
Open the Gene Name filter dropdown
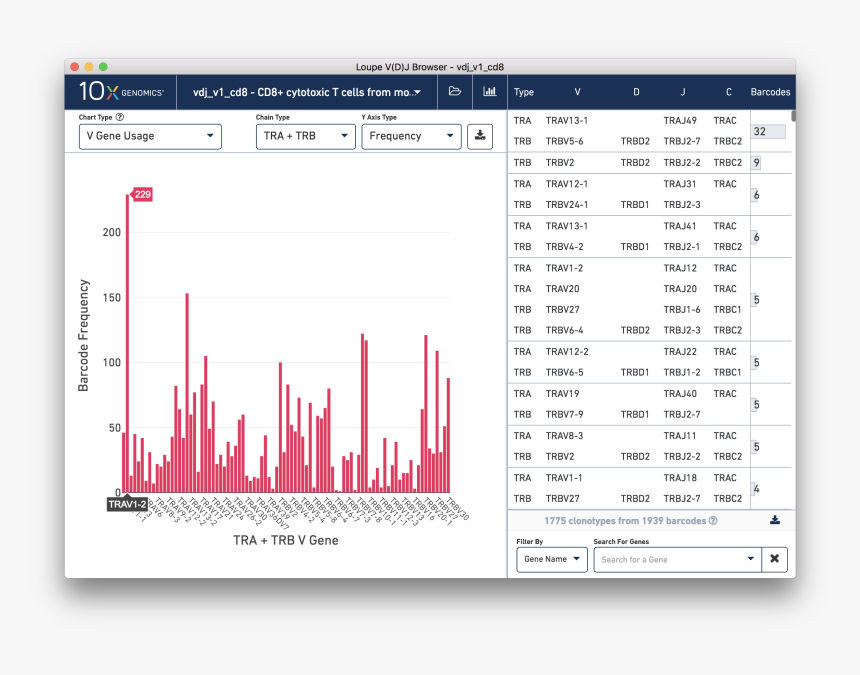click(552, 559)
